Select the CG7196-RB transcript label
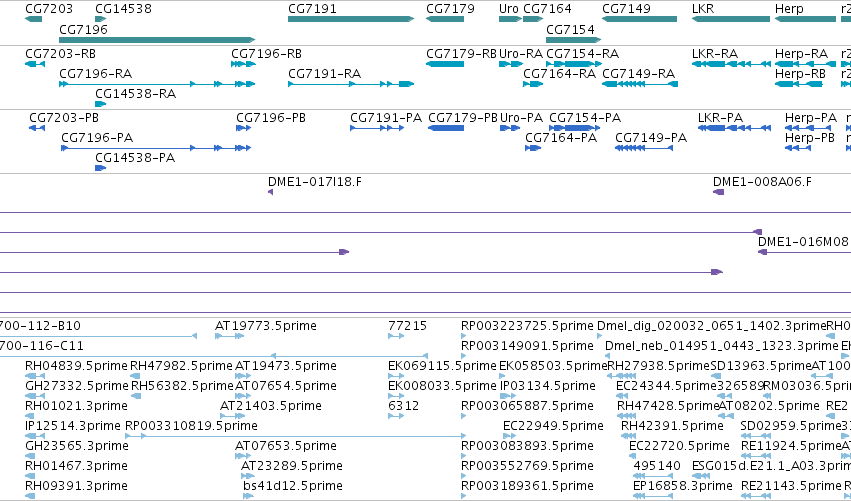Image resolution: width=851 pixels, height=501 pixels. click(x=266, y=54)
